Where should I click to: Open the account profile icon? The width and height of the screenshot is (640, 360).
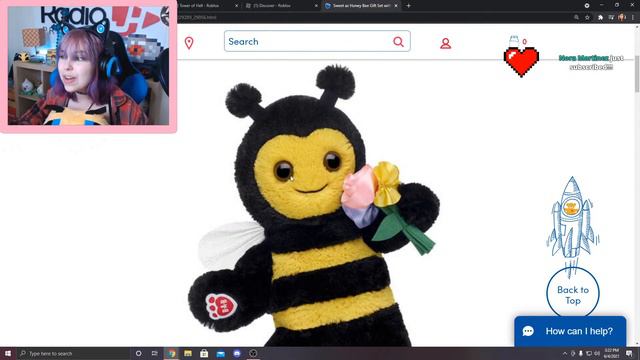445,43
